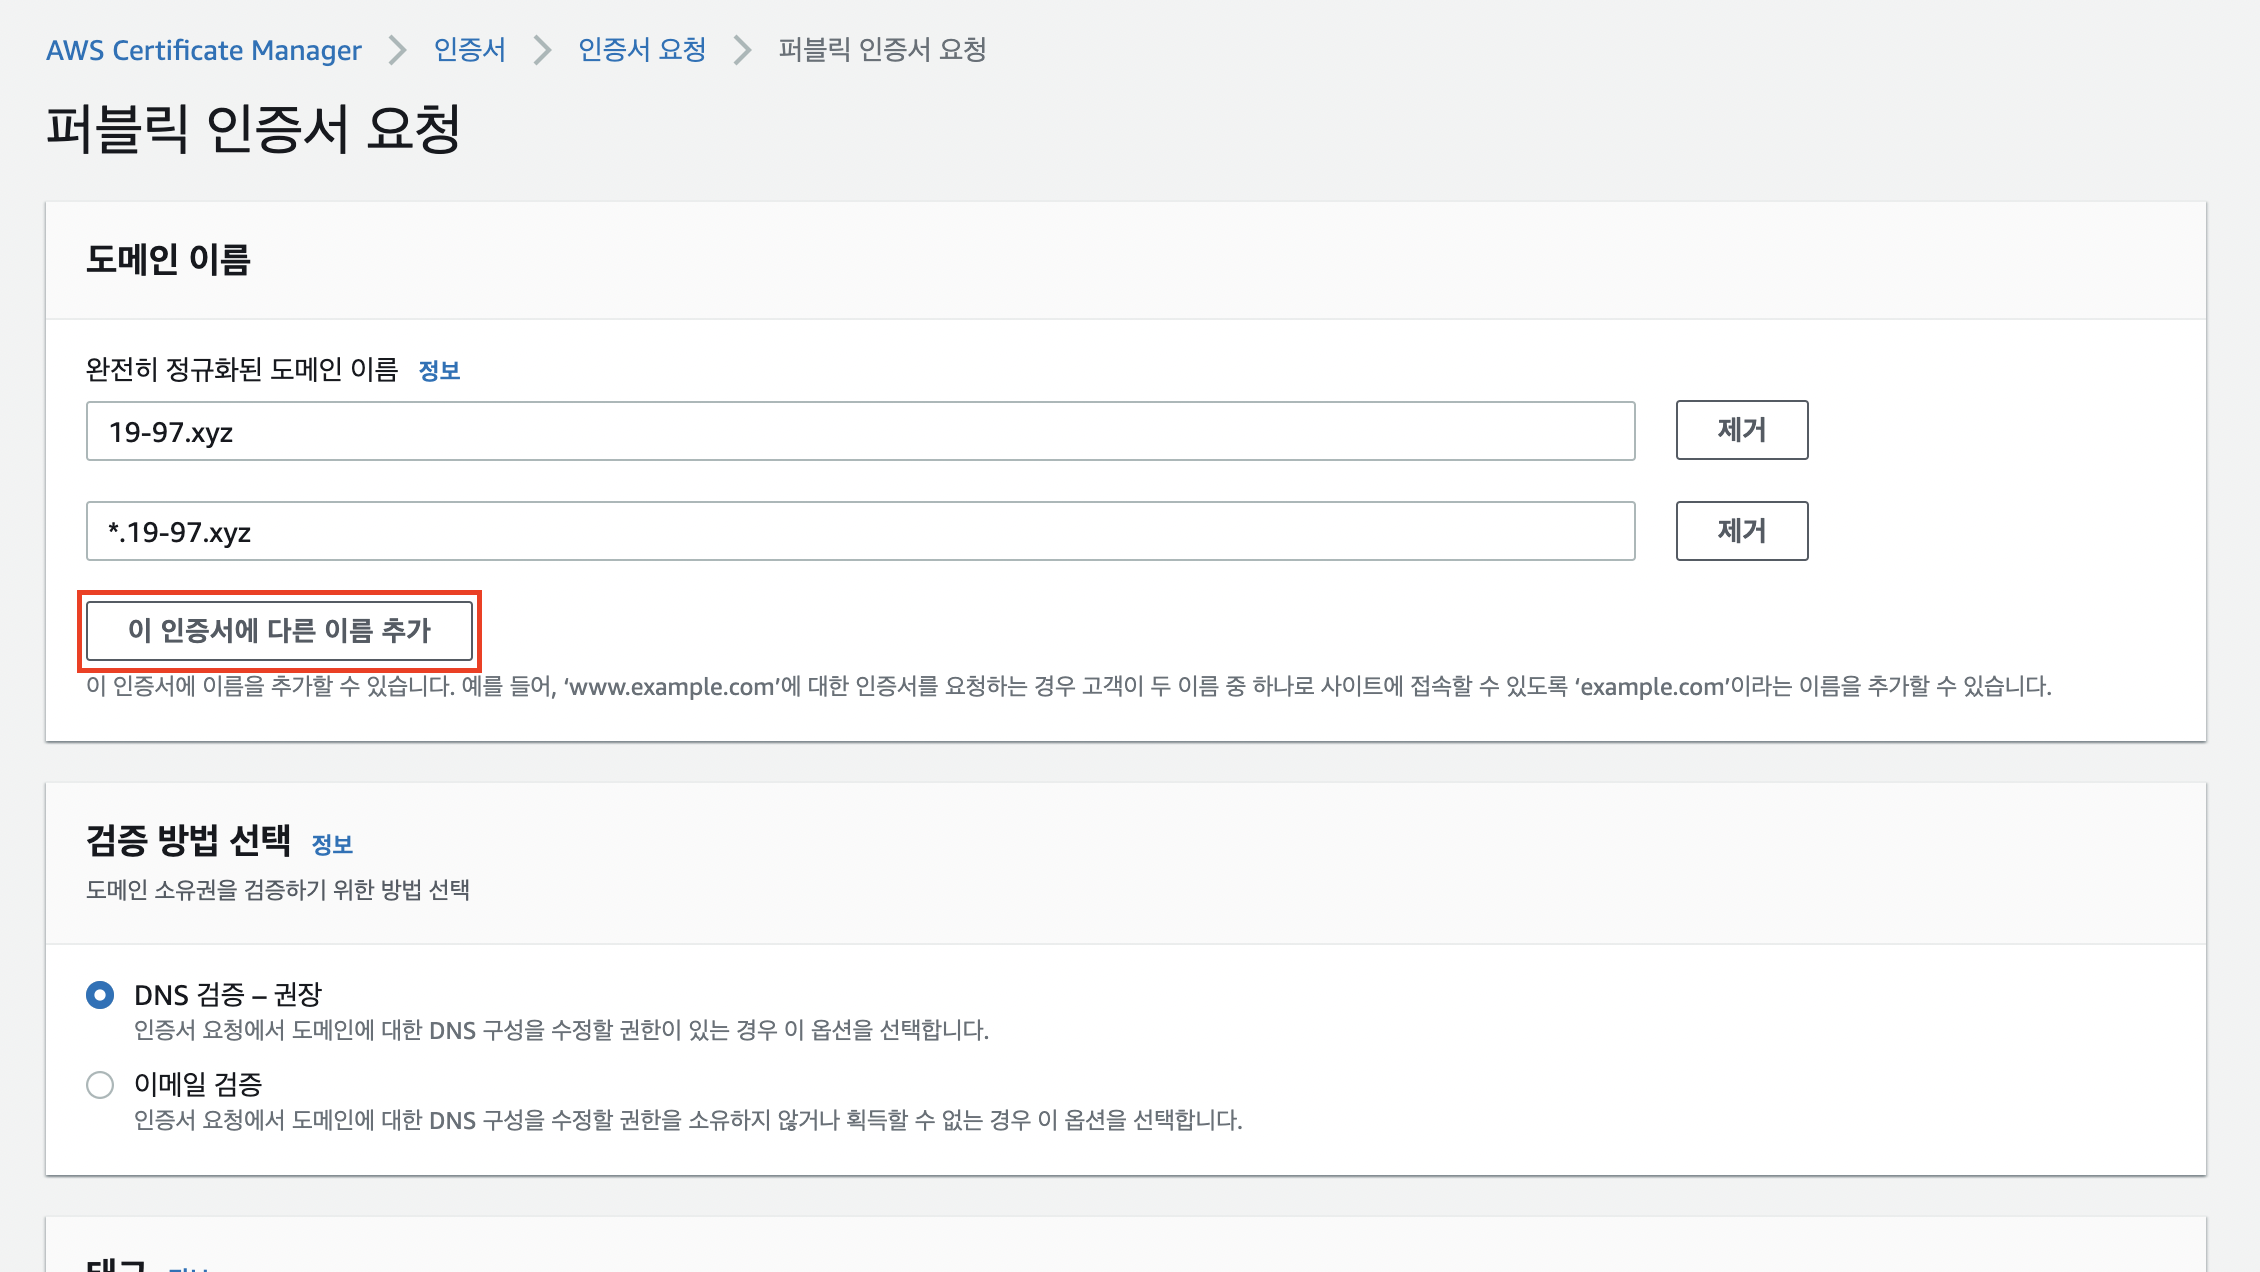Go to 인증서 요청 breadcrumb link
The image size is (2260, 1272).
point(642,50)
